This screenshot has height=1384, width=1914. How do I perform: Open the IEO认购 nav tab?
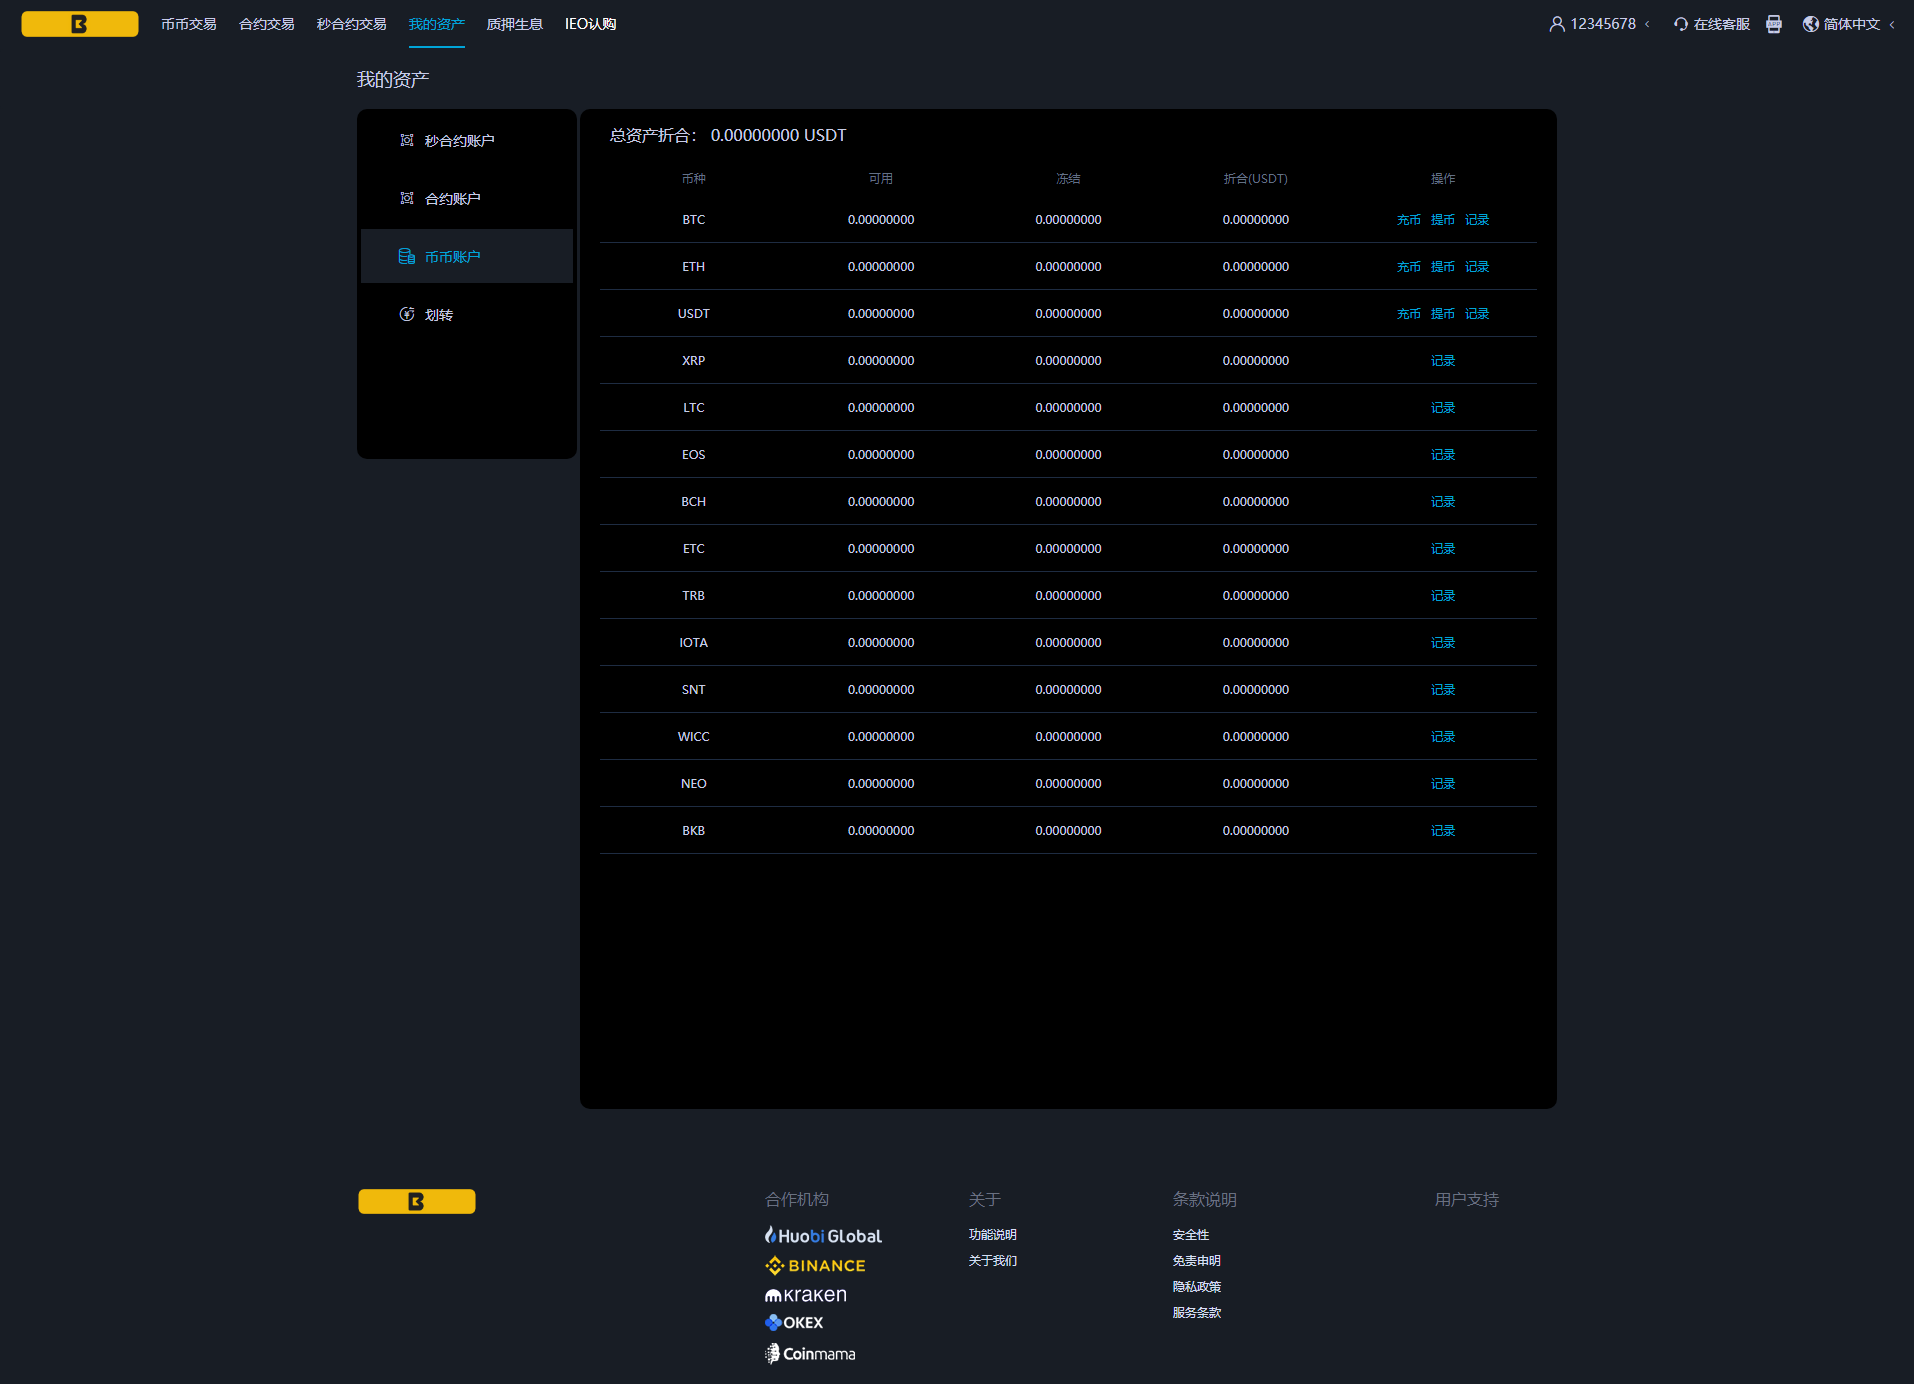coord(591,24)
